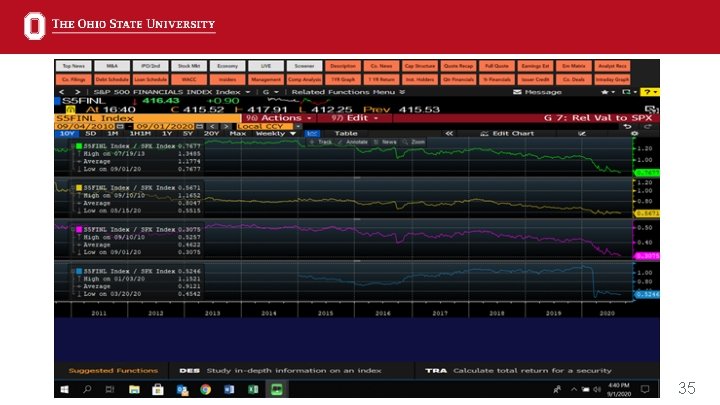Click the annotation pencil icon by Edit Chart

tap(582, 134)
